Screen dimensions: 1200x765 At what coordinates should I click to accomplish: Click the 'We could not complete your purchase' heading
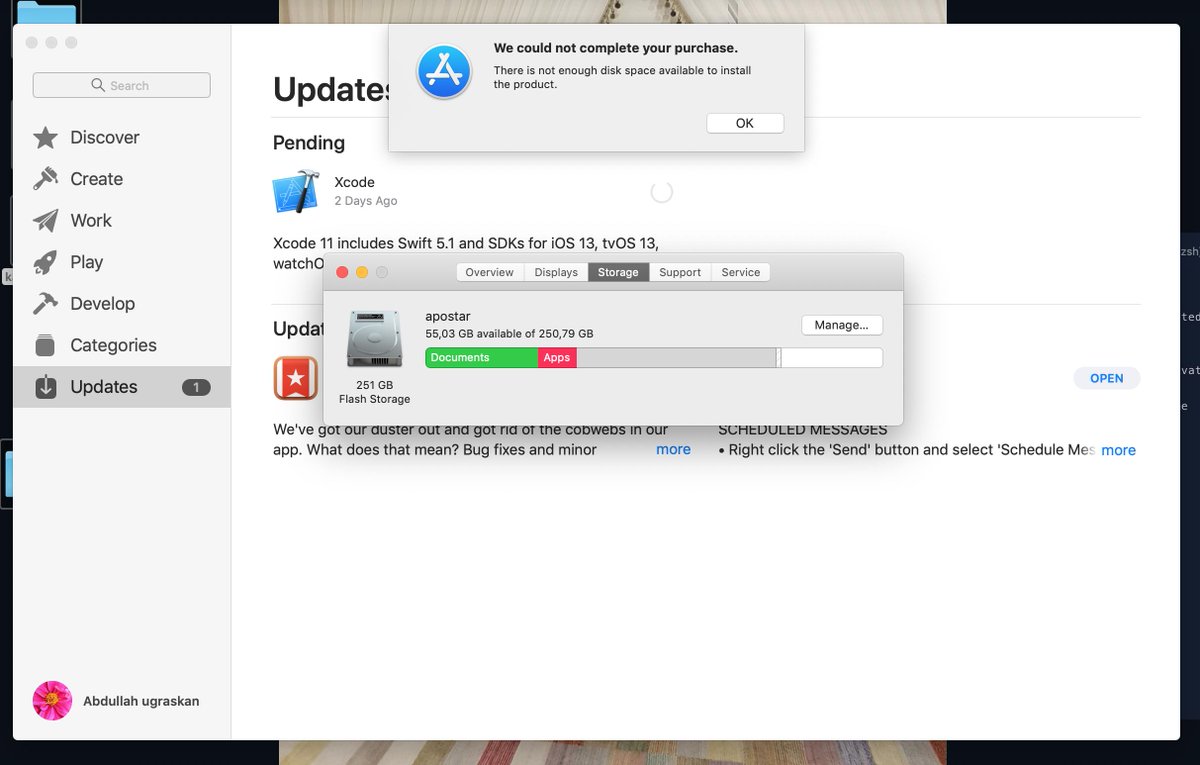616,48
